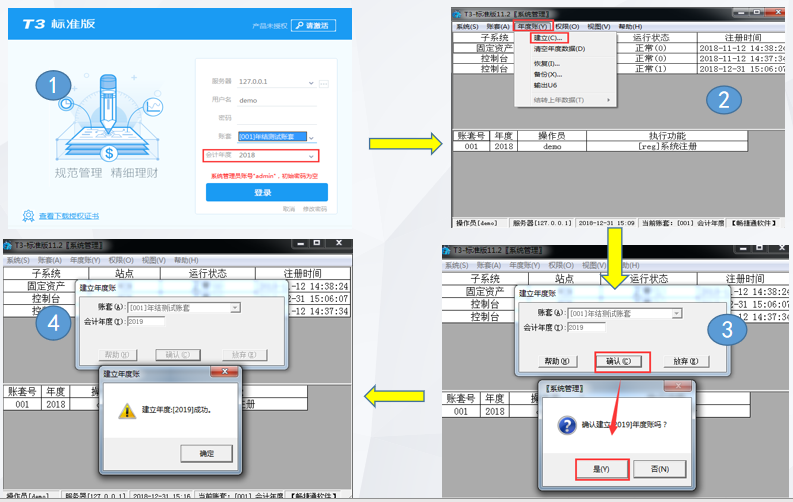This screenshot has width=793, height=502.
Task: Click the 【畅捷通软件】 entry in the 15:09 status bar
Action: point(754,223)
